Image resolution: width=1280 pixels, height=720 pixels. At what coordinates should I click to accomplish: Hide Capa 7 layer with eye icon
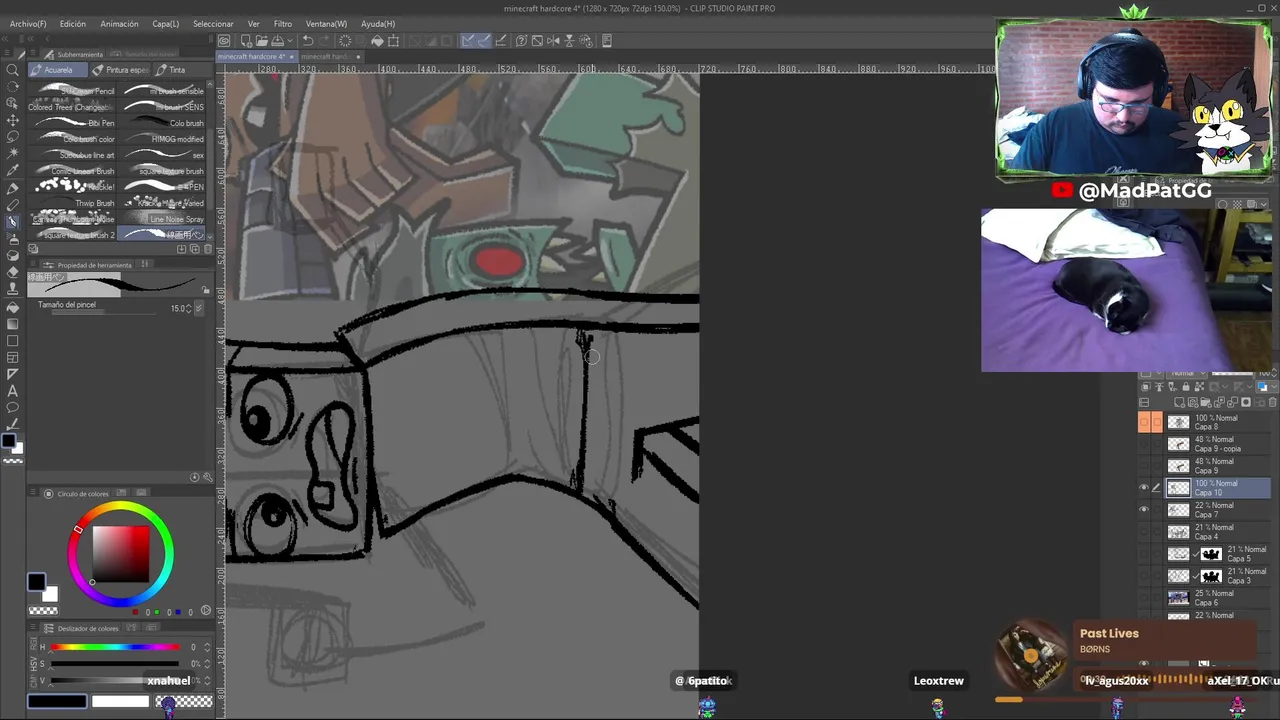(1144, 510)
